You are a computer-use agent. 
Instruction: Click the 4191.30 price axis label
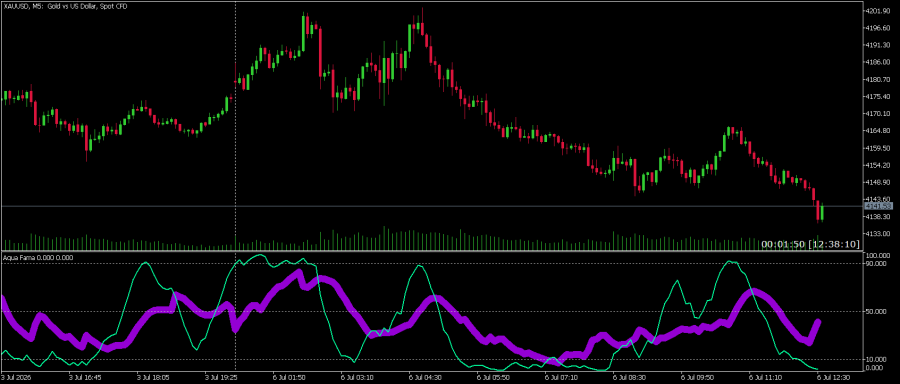coord(879,45)
